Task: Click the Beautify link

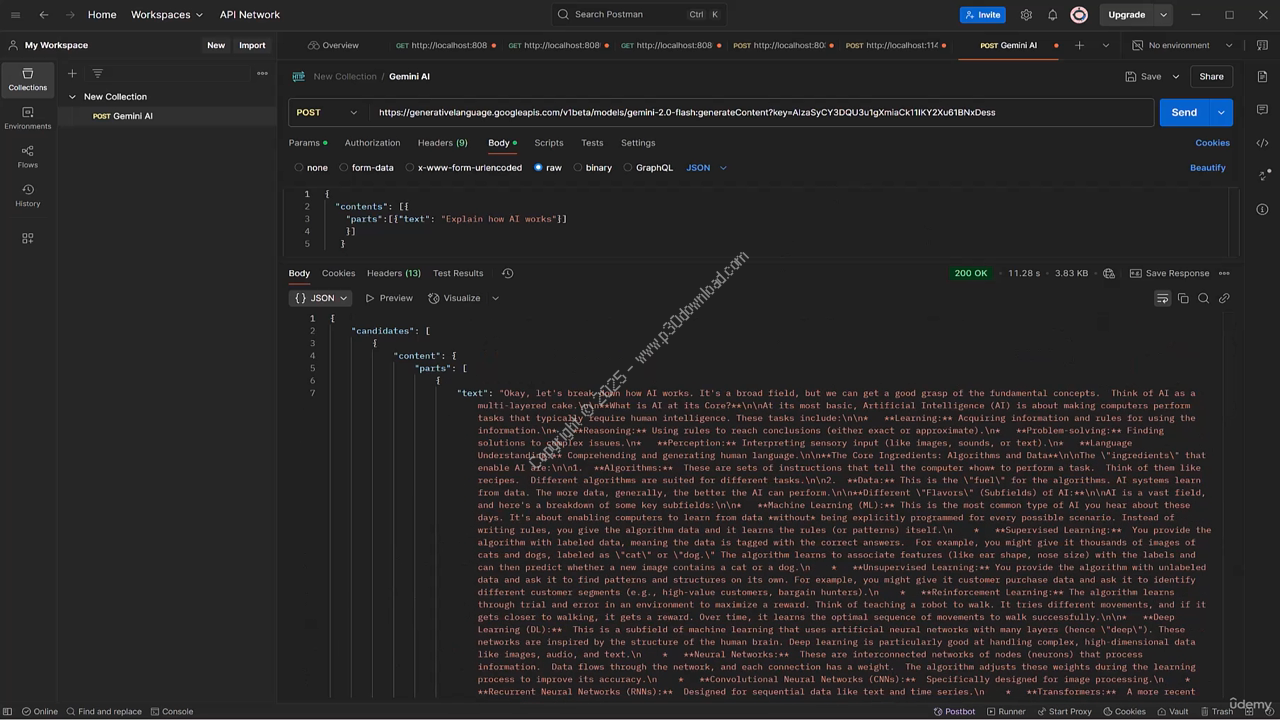Action: [x=1207, y=168]
